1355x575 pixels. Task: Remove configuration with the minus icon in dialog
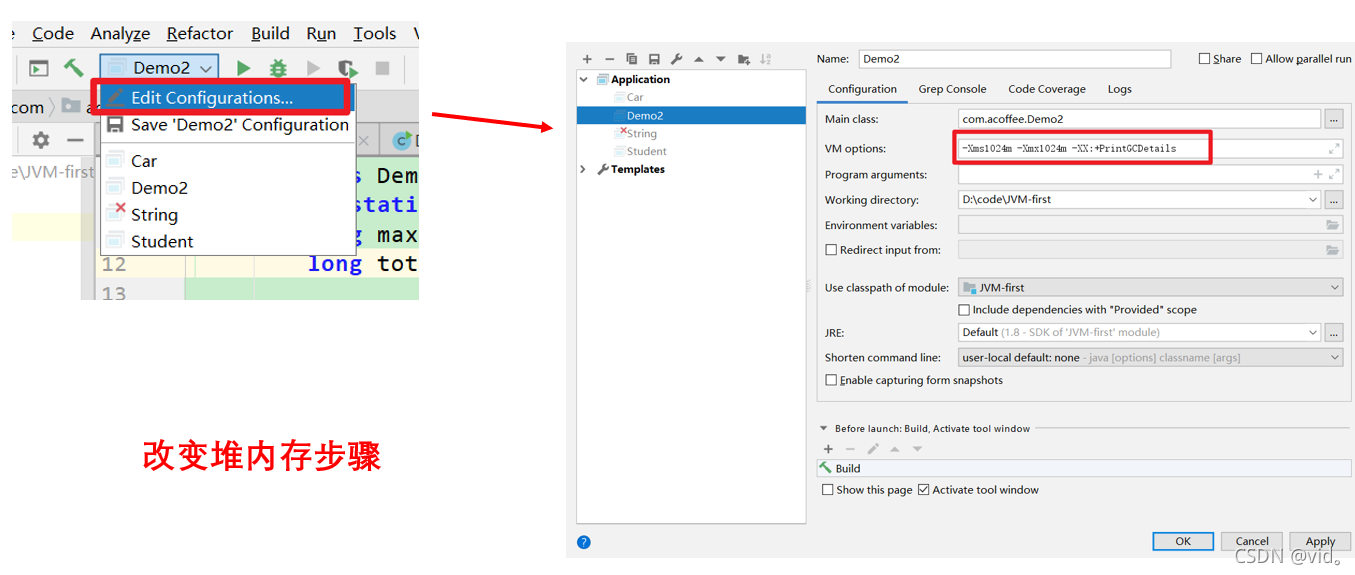(x=609, y=59)
